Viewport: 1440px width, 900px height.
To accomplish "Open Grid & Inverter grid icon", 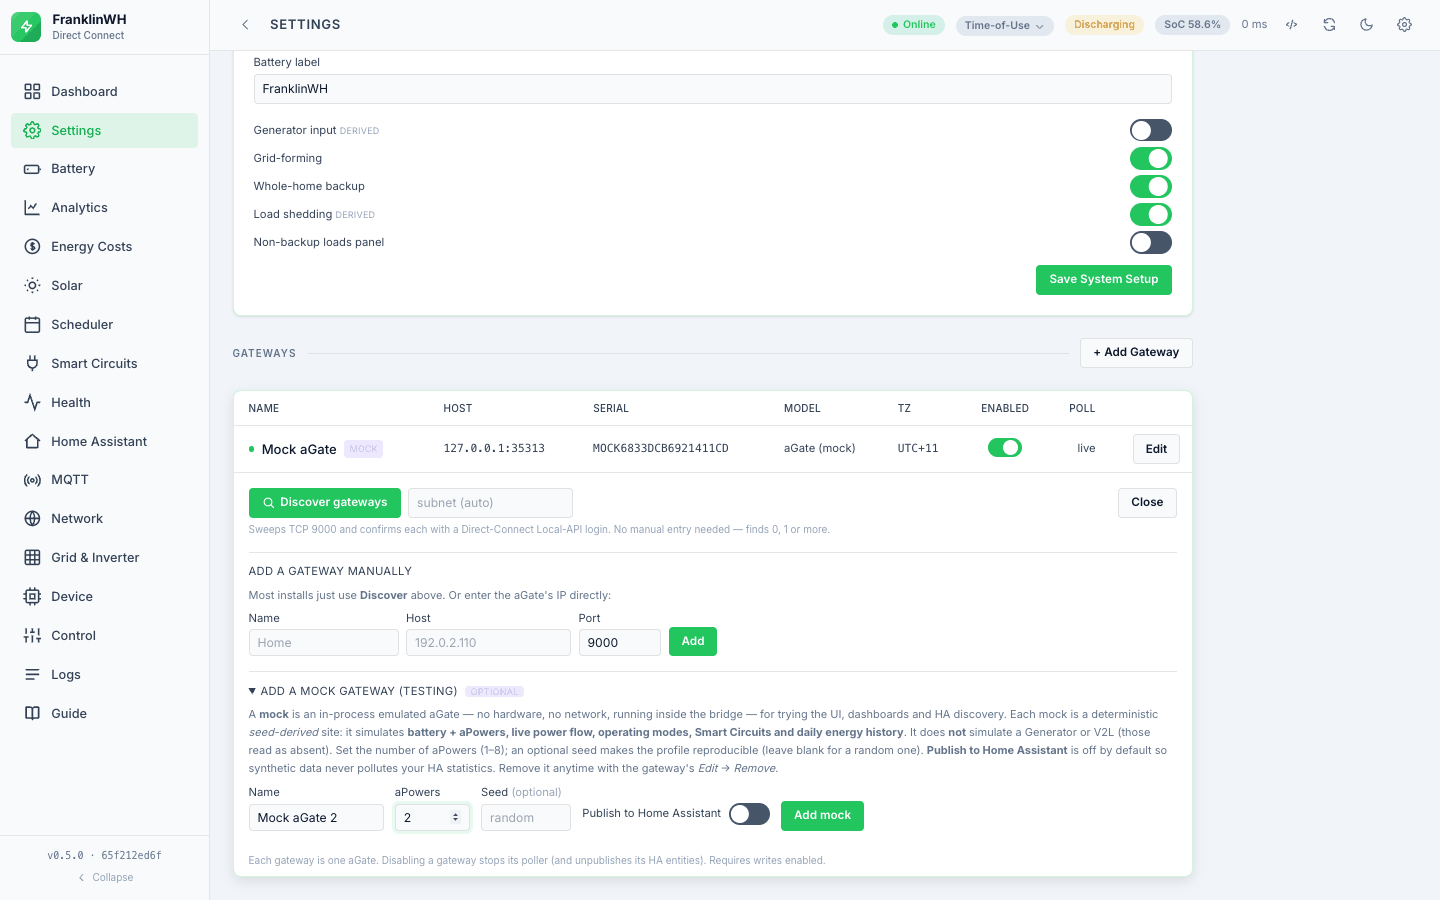I will tap(32, 558).
